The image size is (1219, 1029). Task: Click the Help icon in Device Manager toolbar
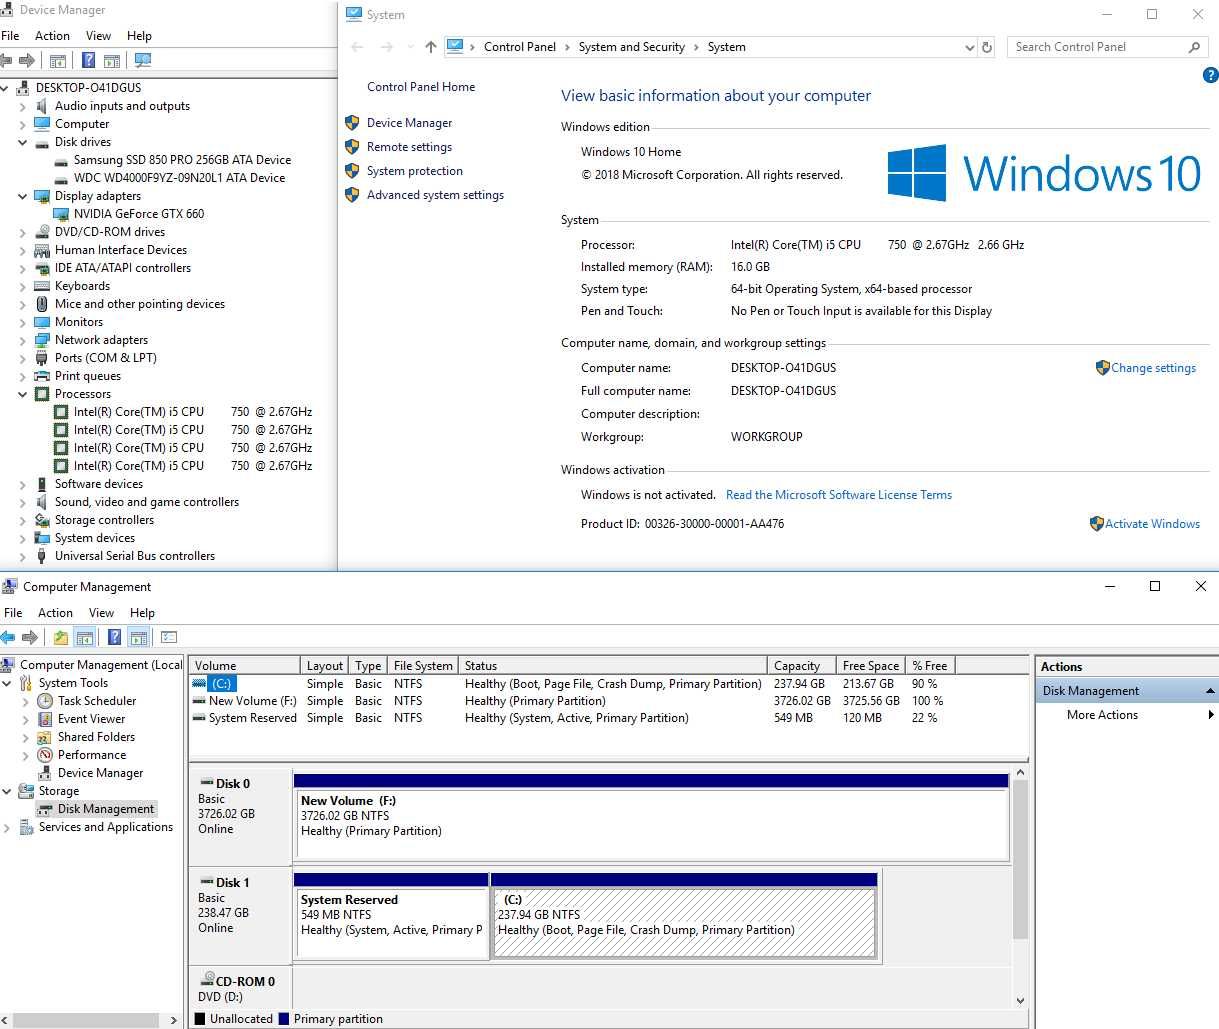(x=88, y=61)
